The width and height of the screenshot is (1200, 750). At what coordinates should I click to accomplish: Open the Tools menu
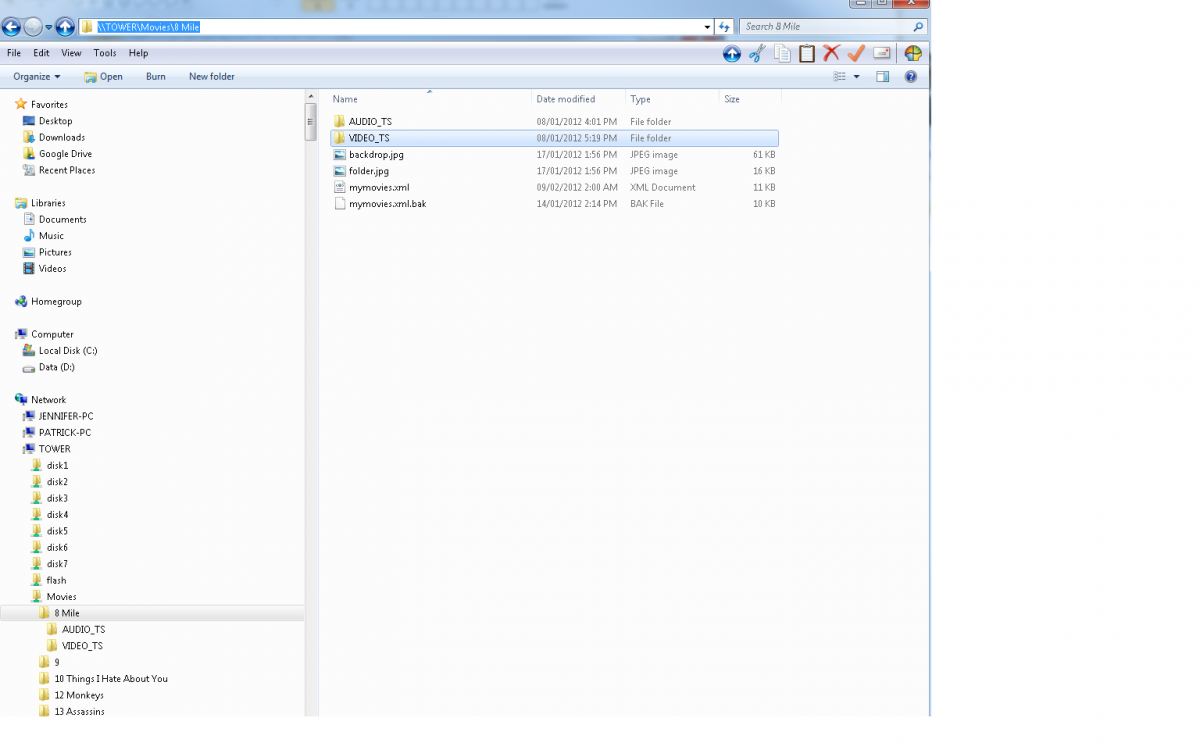click(105, 54)
